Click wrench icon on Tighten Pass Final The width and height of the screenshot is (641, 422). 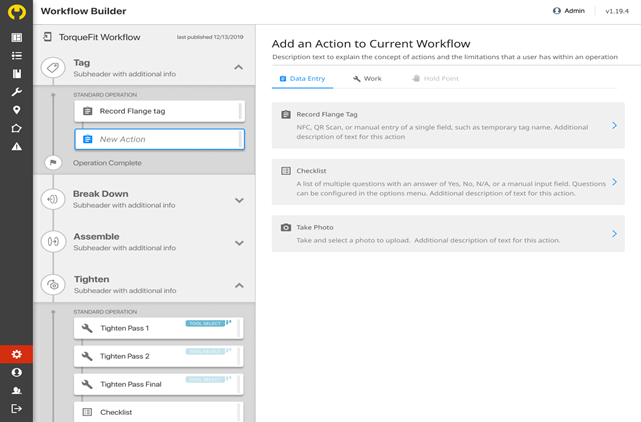[87, 384]
